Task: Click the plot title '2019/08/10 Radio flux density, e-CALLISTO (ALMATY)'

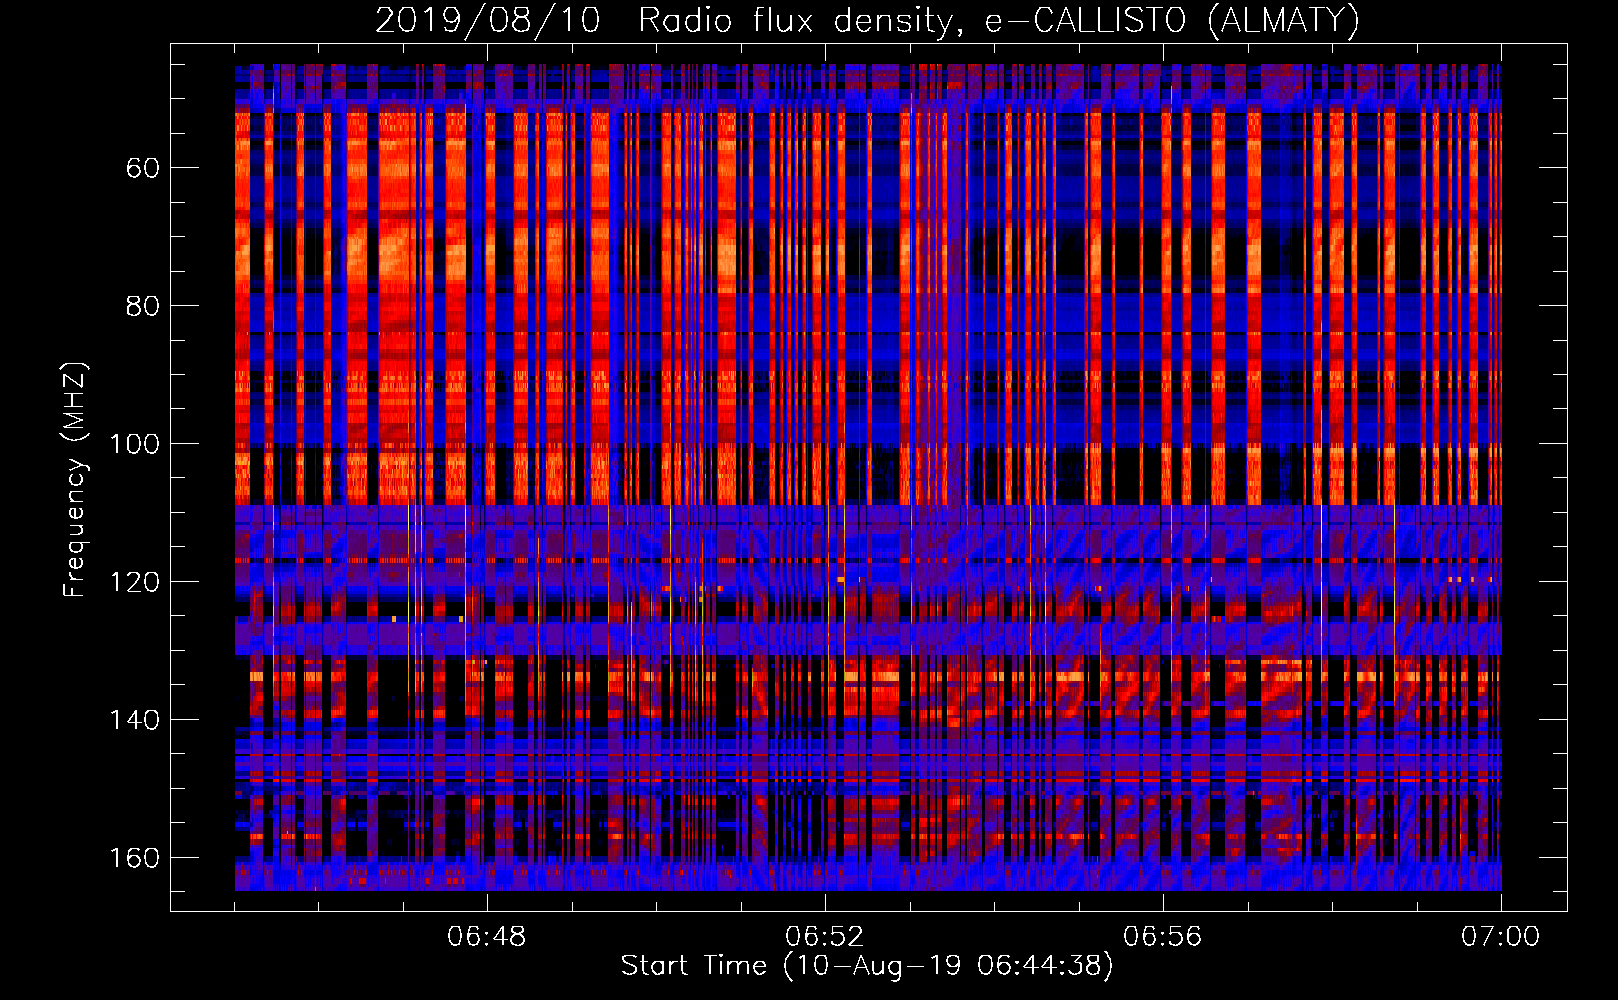Action: [867, 21]
